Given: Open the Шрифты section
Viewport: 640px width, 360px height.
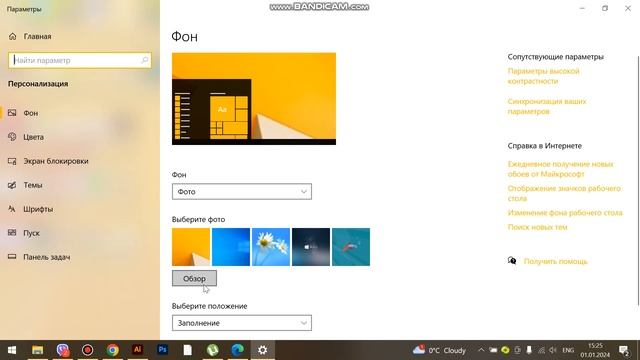Looking at the screenshot, I should coord(38,209).
